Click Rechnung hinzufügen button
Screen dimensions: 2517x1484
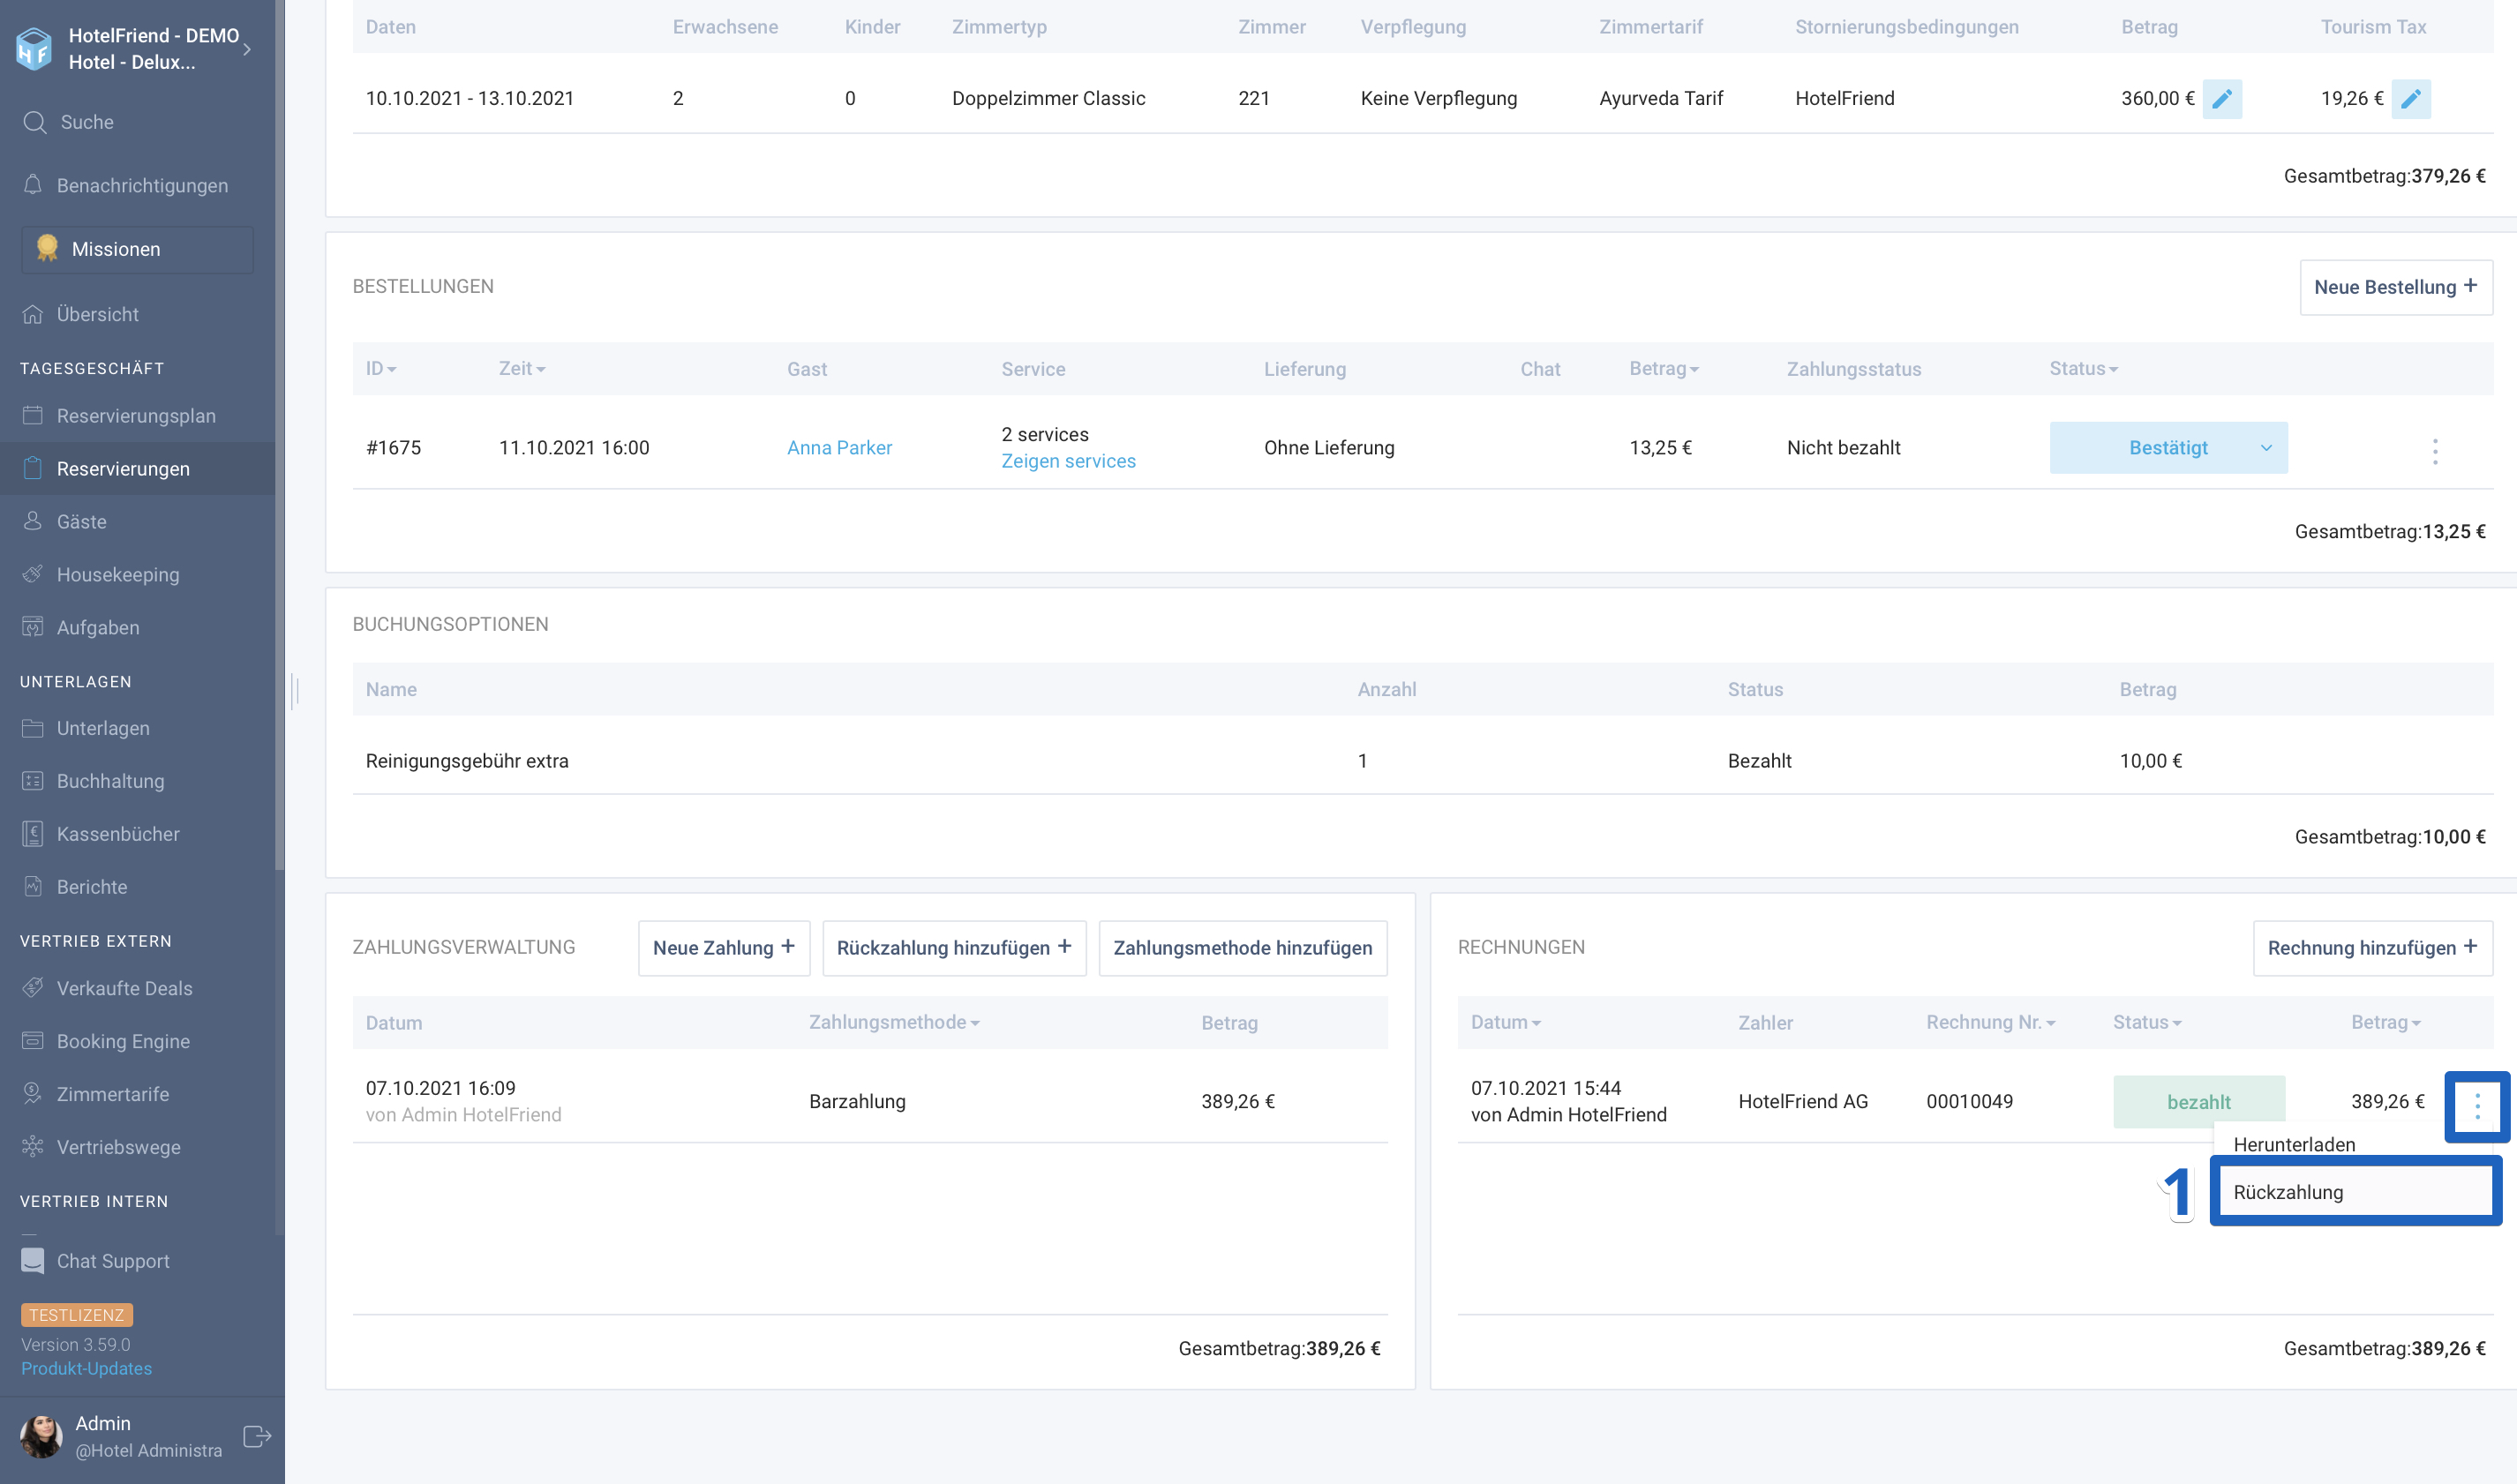tap(2371, 947)
